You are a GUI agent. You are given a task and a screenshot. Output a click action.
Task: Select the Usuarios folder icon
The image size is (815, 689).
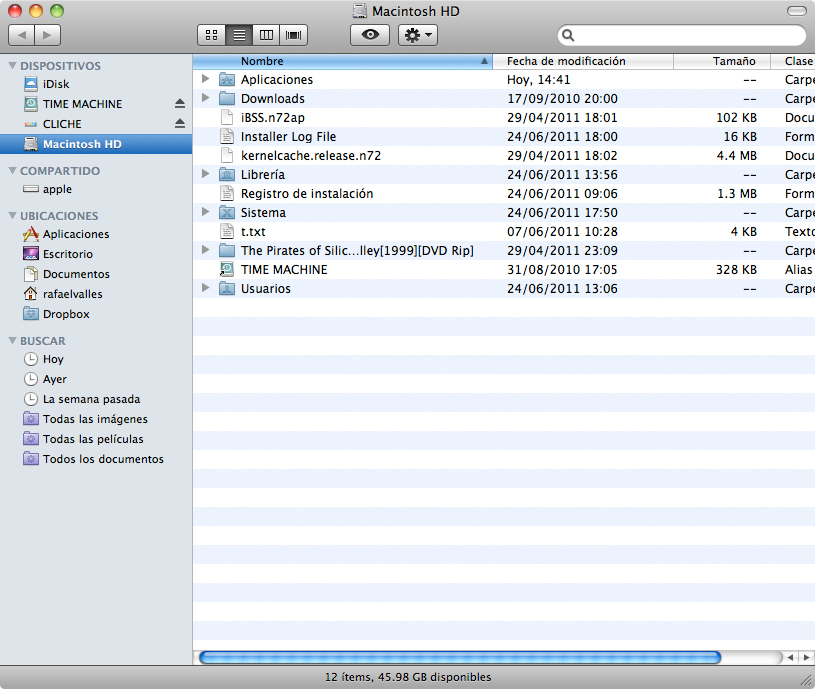[227, 288]
